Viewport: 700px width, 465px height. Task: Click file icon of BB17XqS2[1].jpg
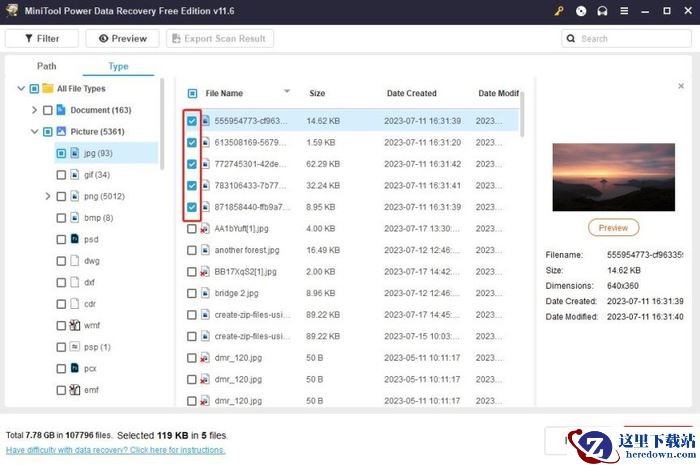click(x=204, y=271)
